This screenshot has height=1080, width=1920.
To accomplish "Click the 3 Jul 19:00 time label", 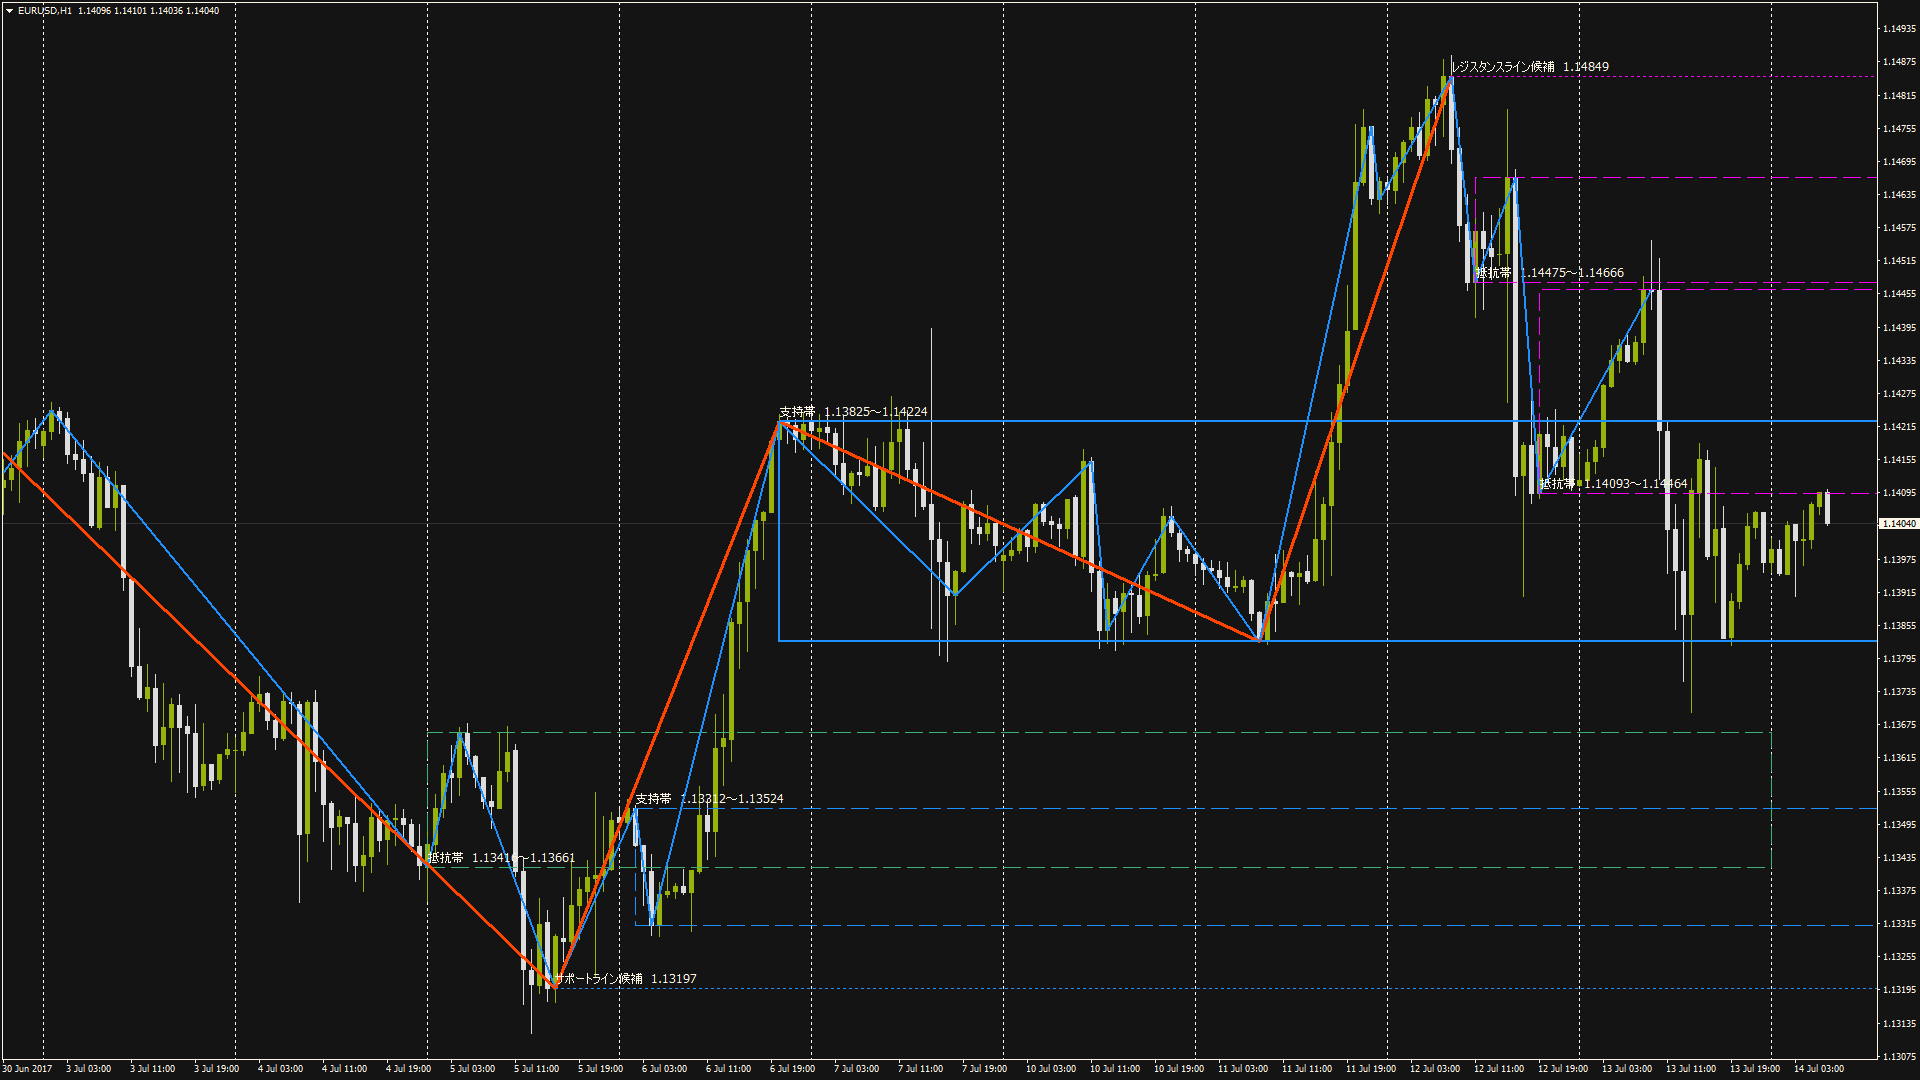I will tap(217, 1069).
